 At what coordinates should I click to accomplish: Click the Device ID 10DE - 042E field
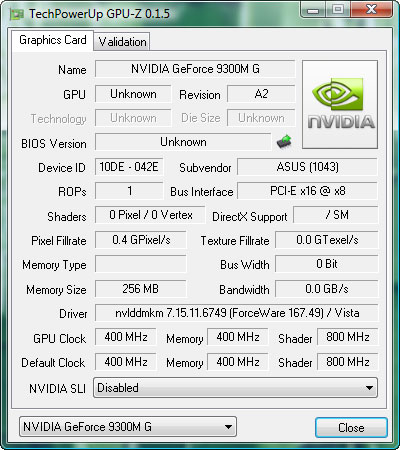[129, 167]
